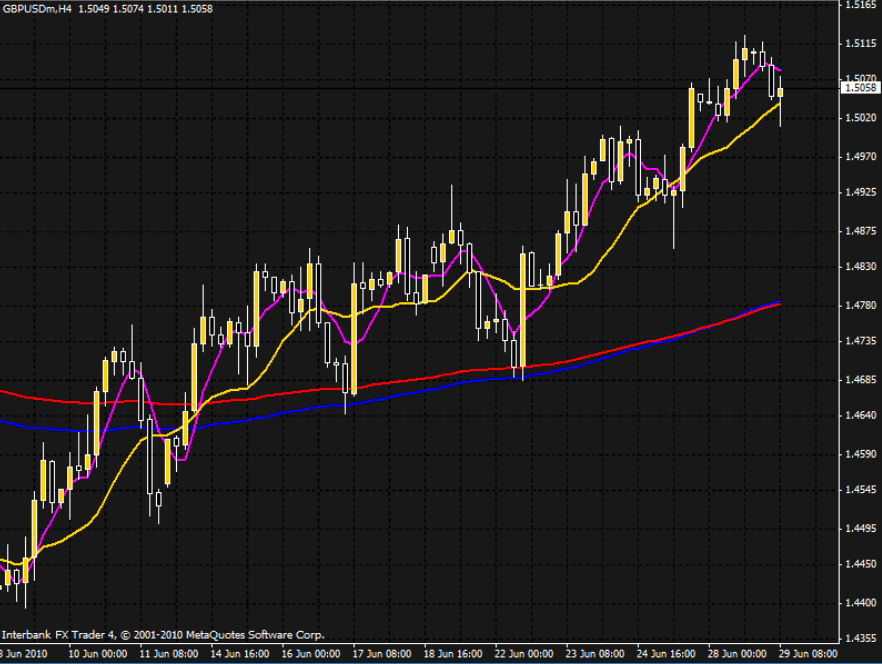Select the 1.5165 price scale label

[861, 5]
